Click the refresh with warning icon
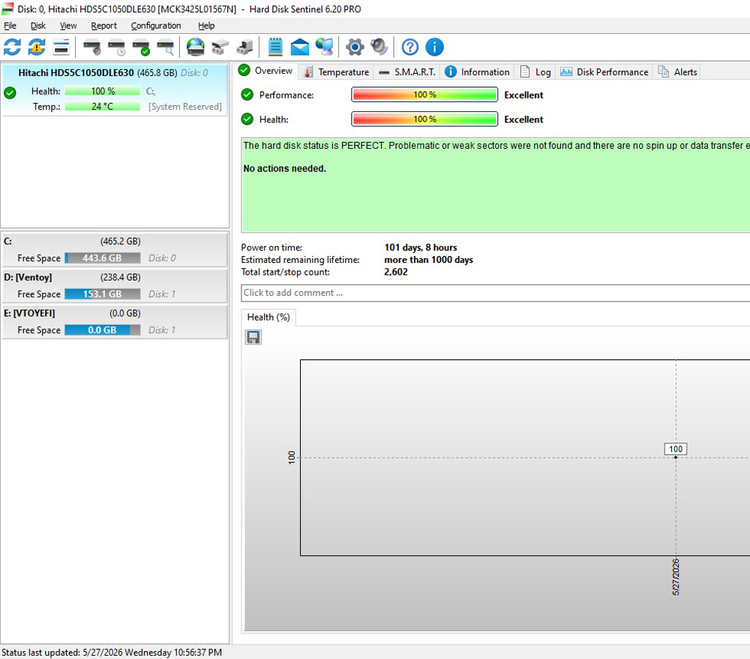Viewport: 750px width, 659px height. [x=37, y=47]
